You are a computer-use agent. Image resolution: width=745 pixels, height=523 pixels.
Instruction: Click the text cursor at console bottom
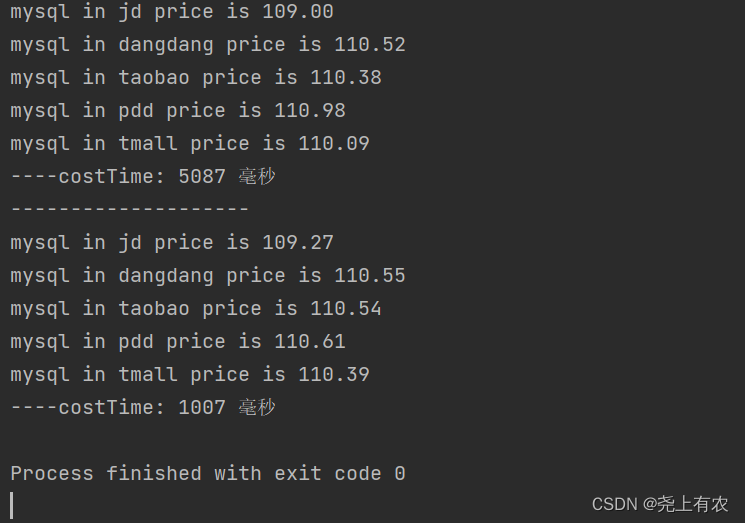click(12, 505)
